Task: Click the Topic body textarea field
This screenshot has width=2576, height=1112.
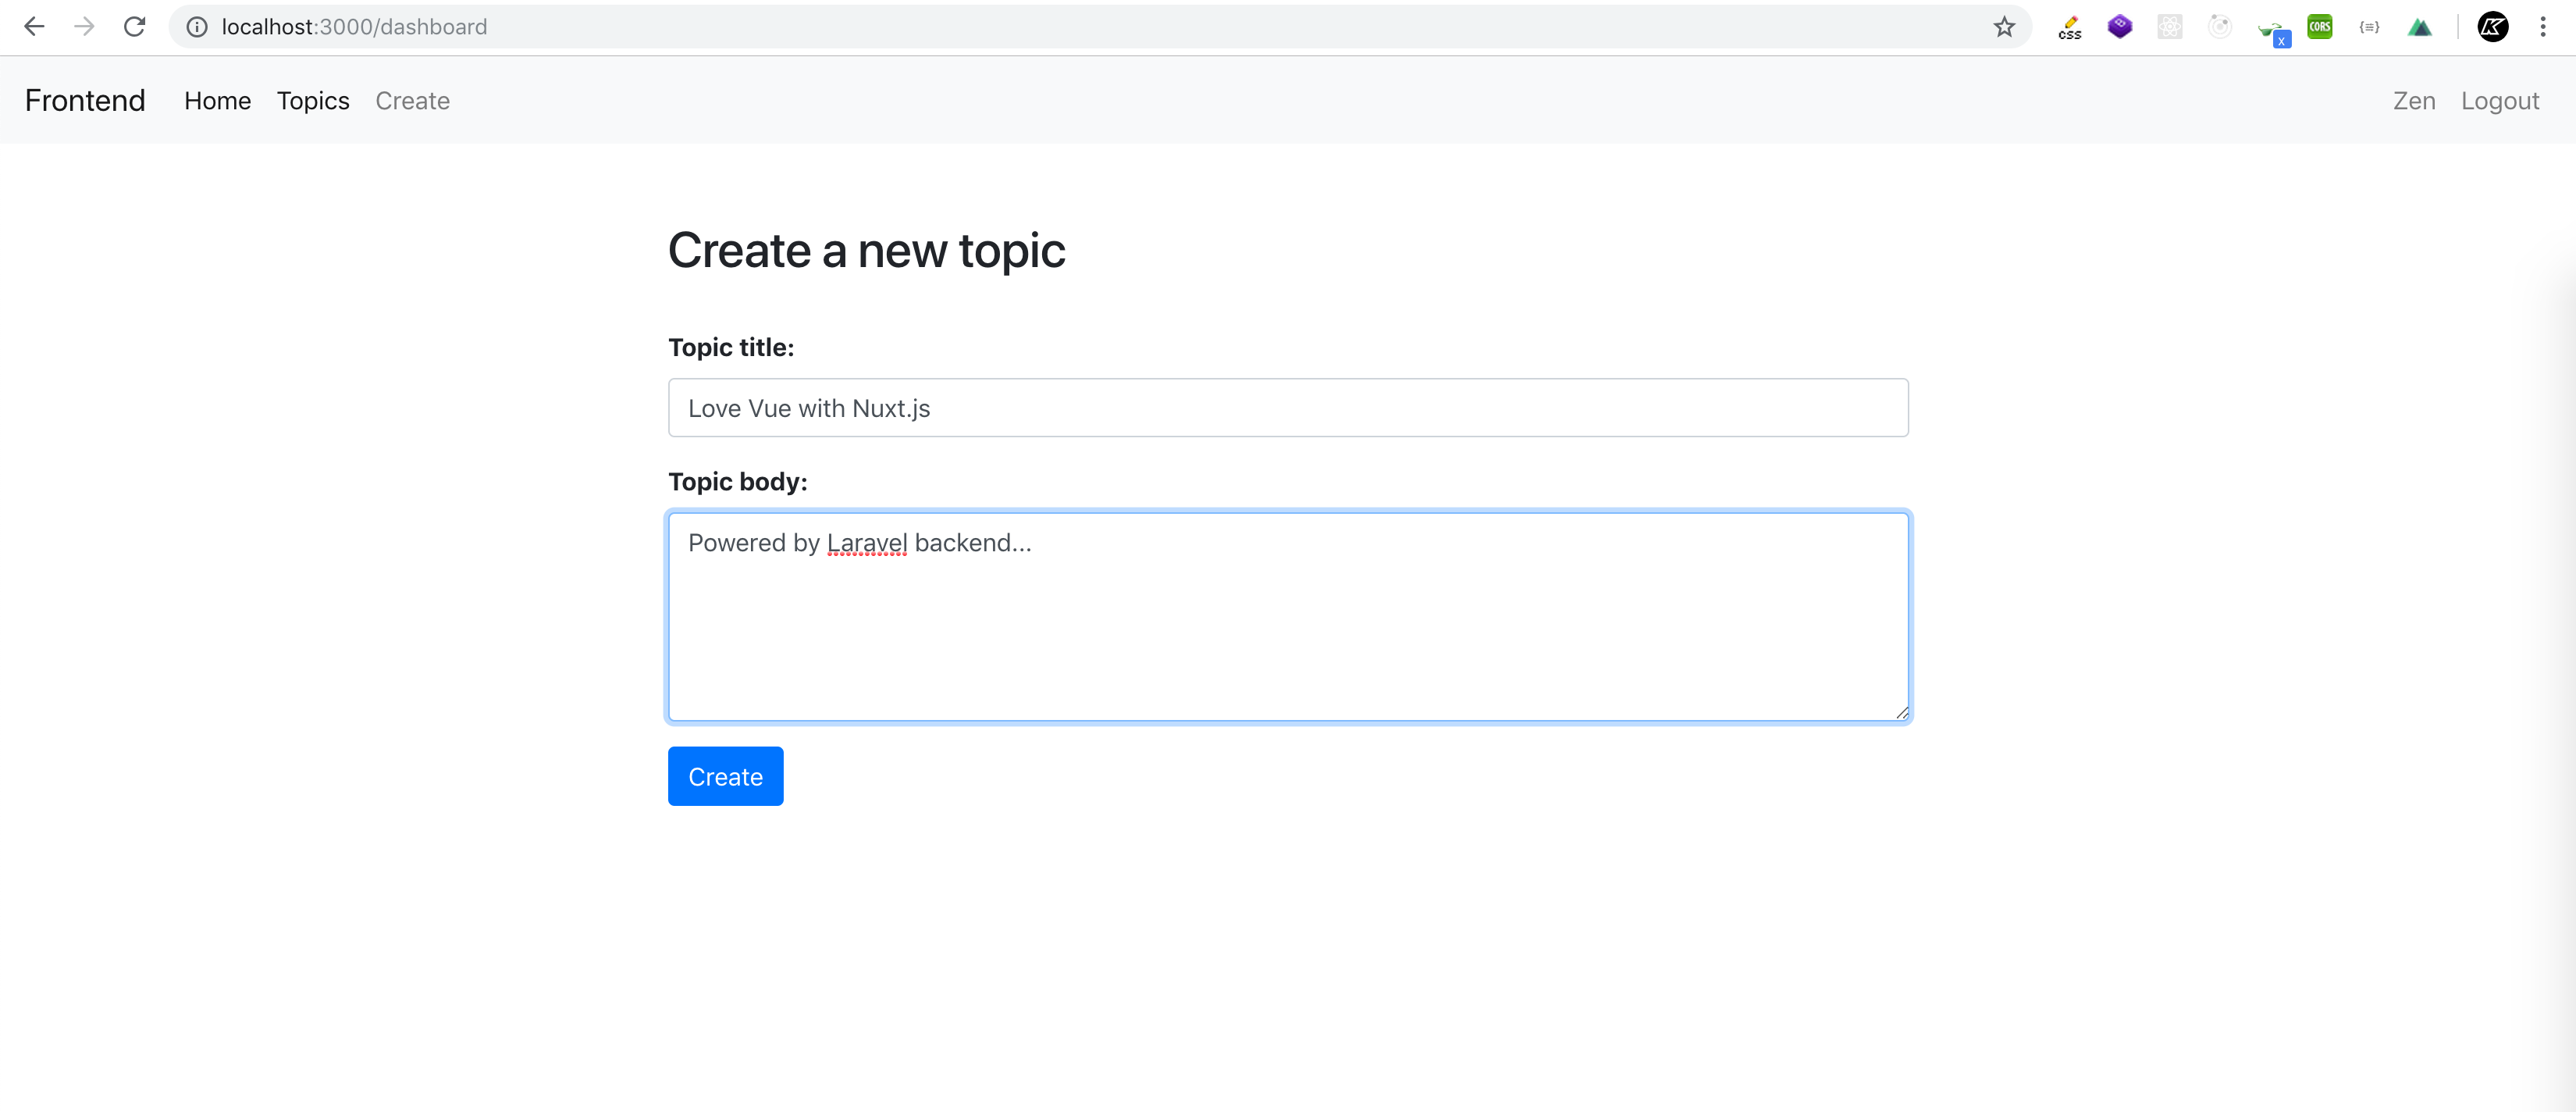Action: coord(1286,615)
